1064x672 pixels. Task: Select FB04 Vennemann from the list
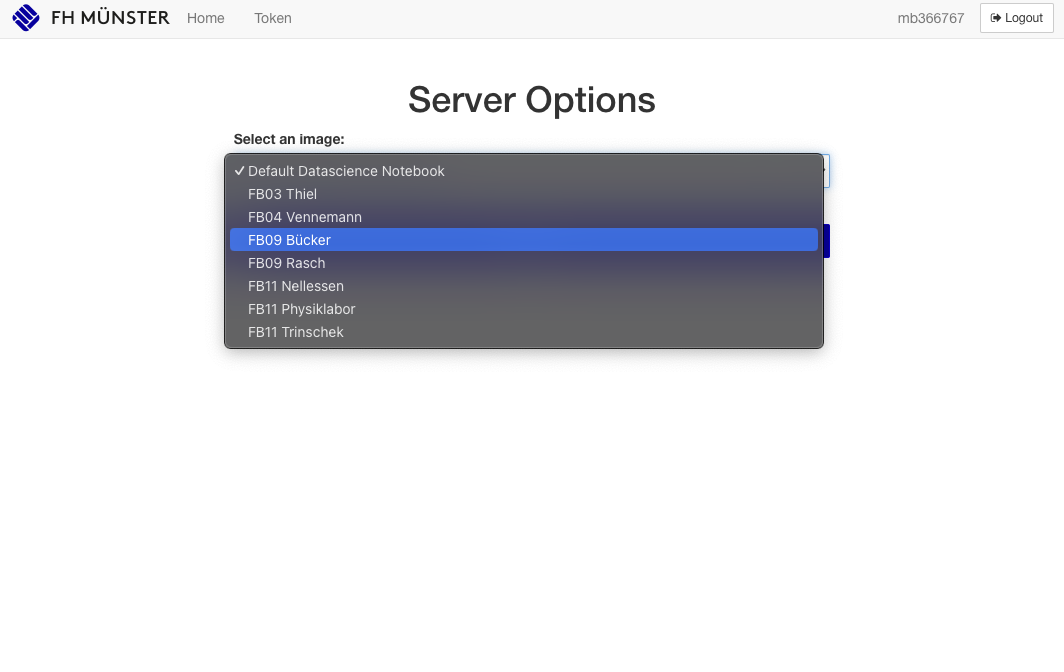click(x=305, y=217)
